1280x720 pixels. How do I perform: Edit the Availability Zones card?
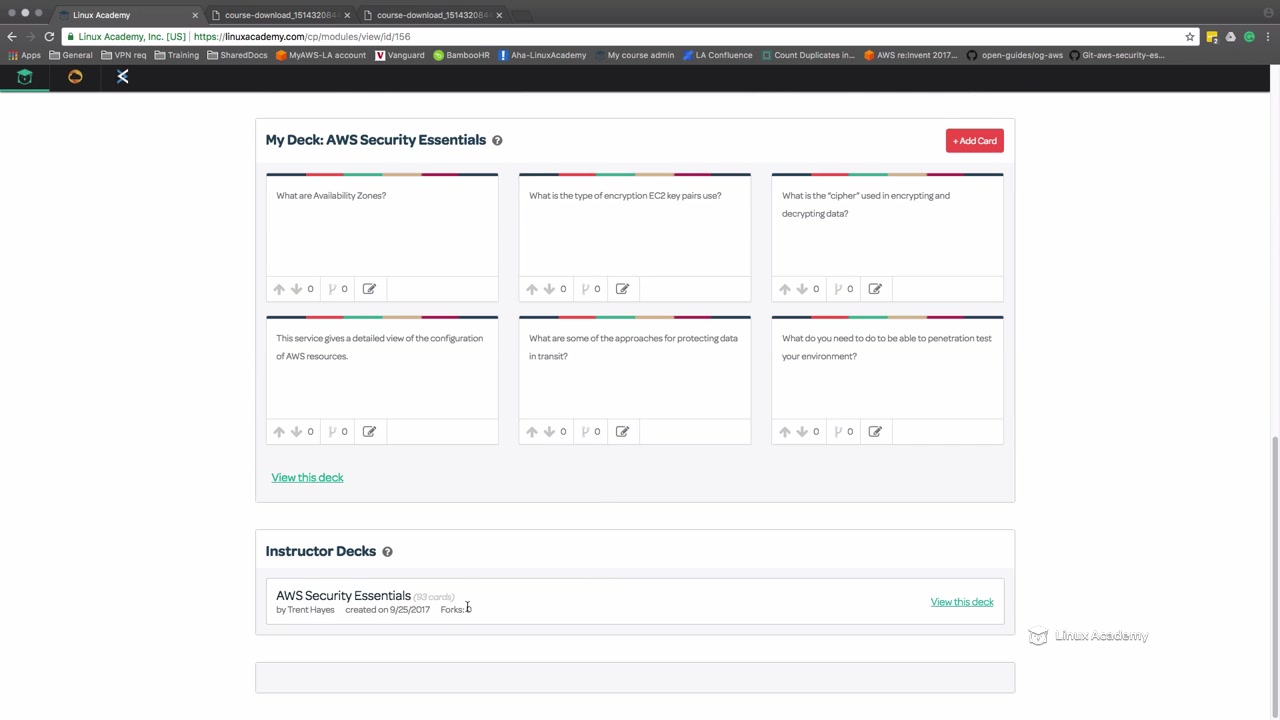[x=369, y=289]
